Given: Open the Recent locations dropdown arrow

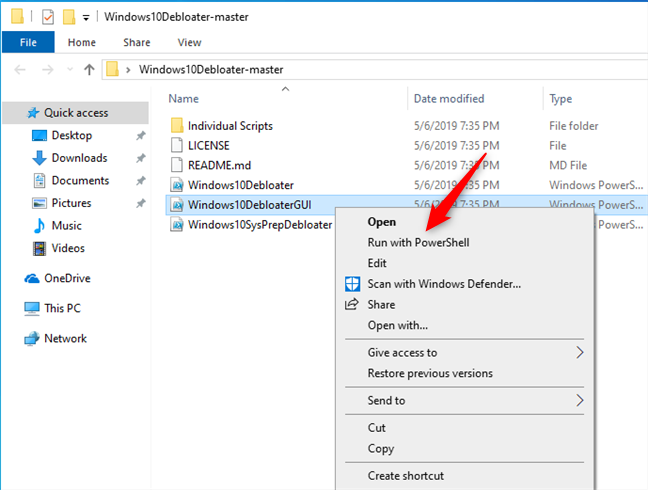Looking at the screenshot, I should click(x=70, y=69).
